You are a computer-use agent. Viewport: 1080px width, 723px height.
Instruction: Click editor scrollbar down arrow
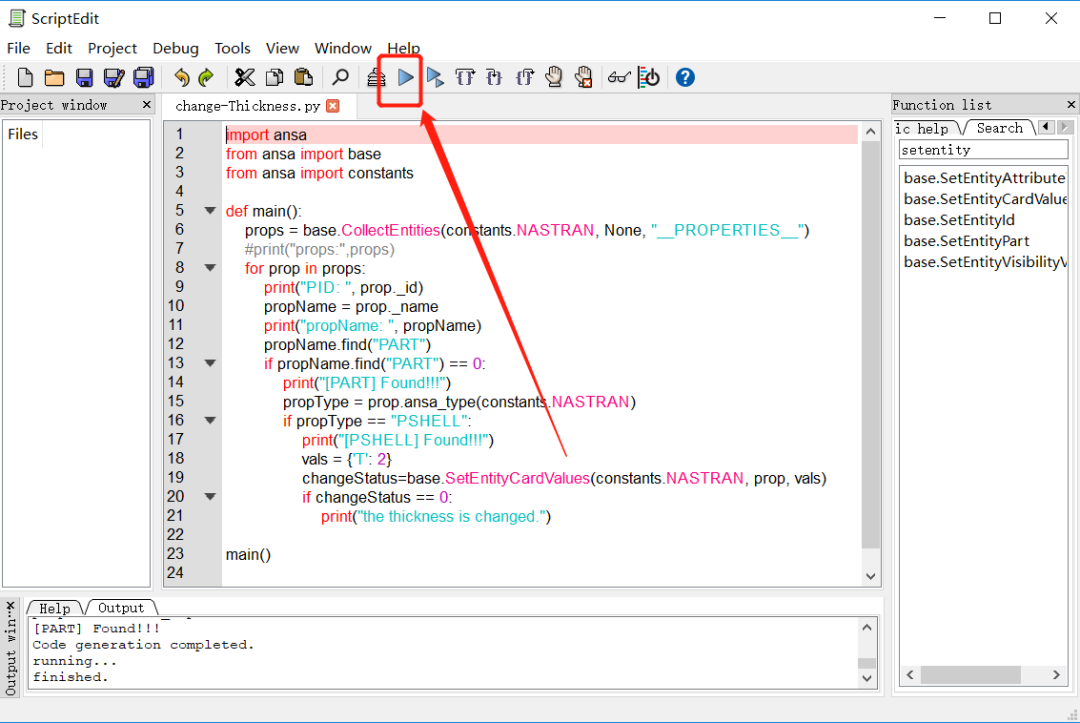tap(871, 576)
